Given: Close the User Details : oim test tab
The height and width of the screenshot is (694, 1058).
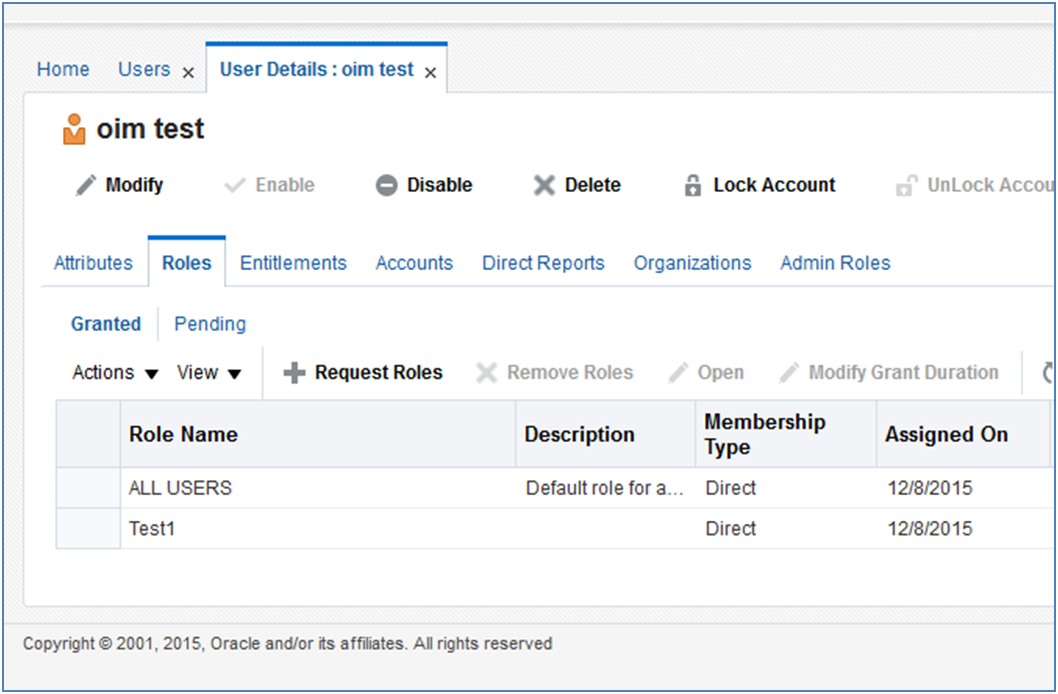Looking at the screenshot, I should (x=430, y=73).
